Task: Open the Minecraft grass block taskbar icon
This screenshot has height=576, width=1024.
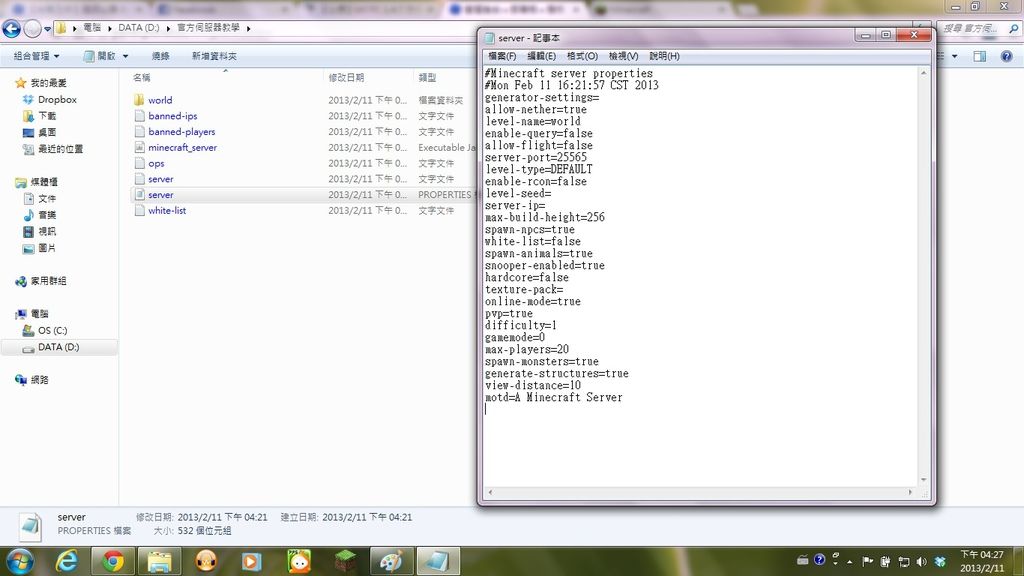Action: pyautogui.click(x=345, y=561)
